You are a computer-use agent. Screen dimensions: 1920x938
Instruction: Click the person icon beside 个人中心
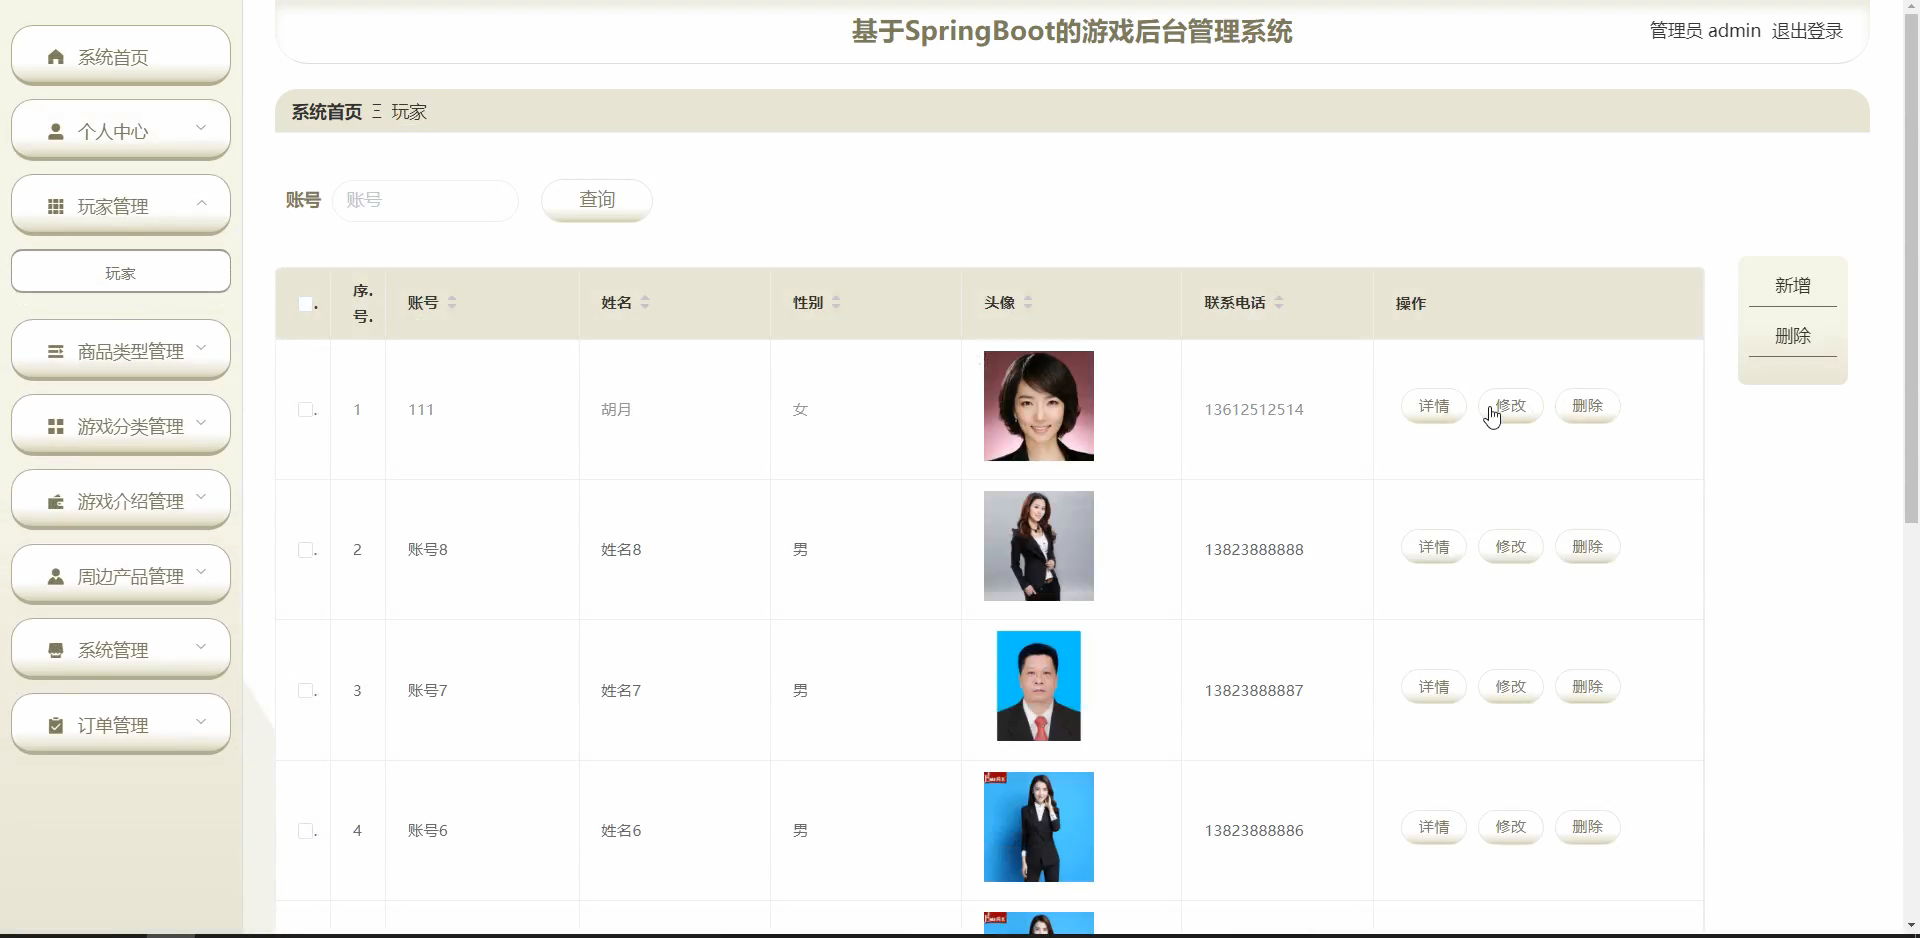[x=56, y=131]
